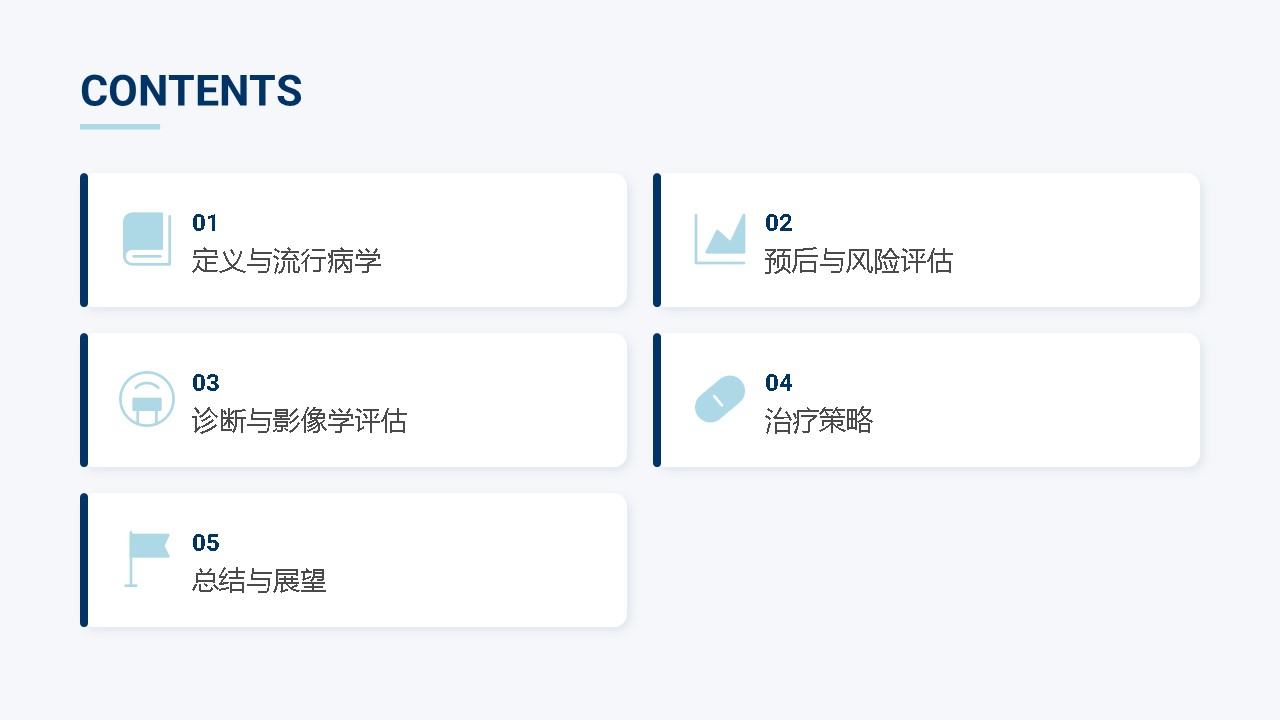Click the dark blue accent bar on the 04 card

(x=657, y=400)
